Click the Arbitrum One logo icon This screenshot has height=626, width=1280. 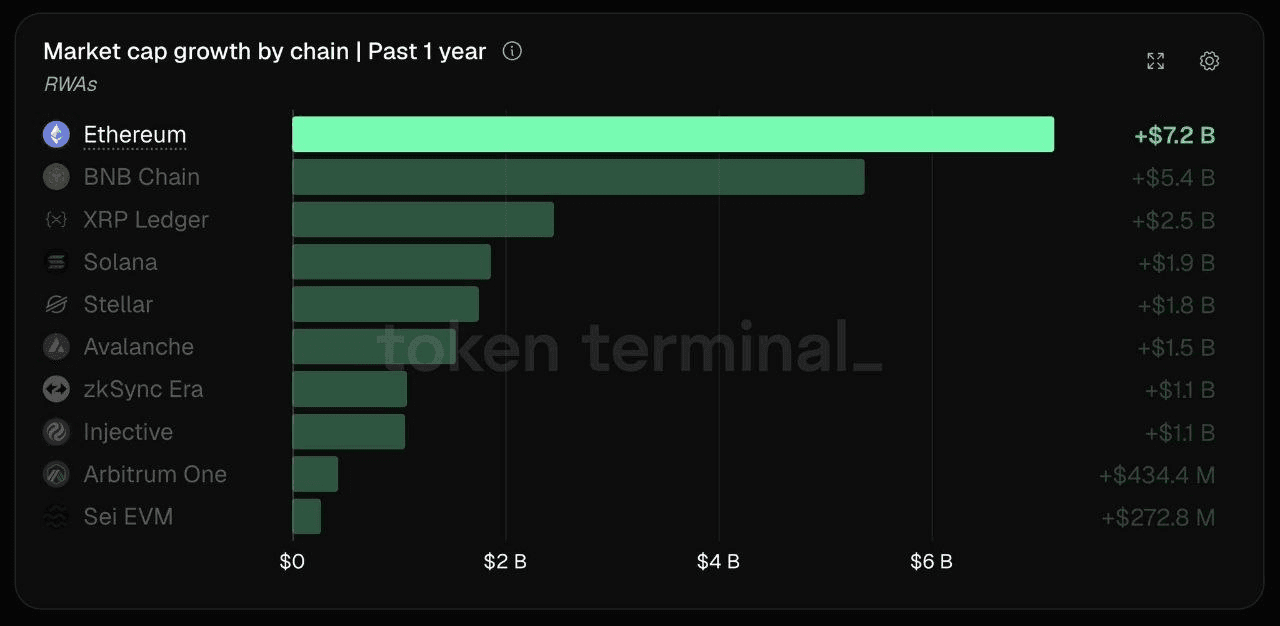click(x=56, y=474)
